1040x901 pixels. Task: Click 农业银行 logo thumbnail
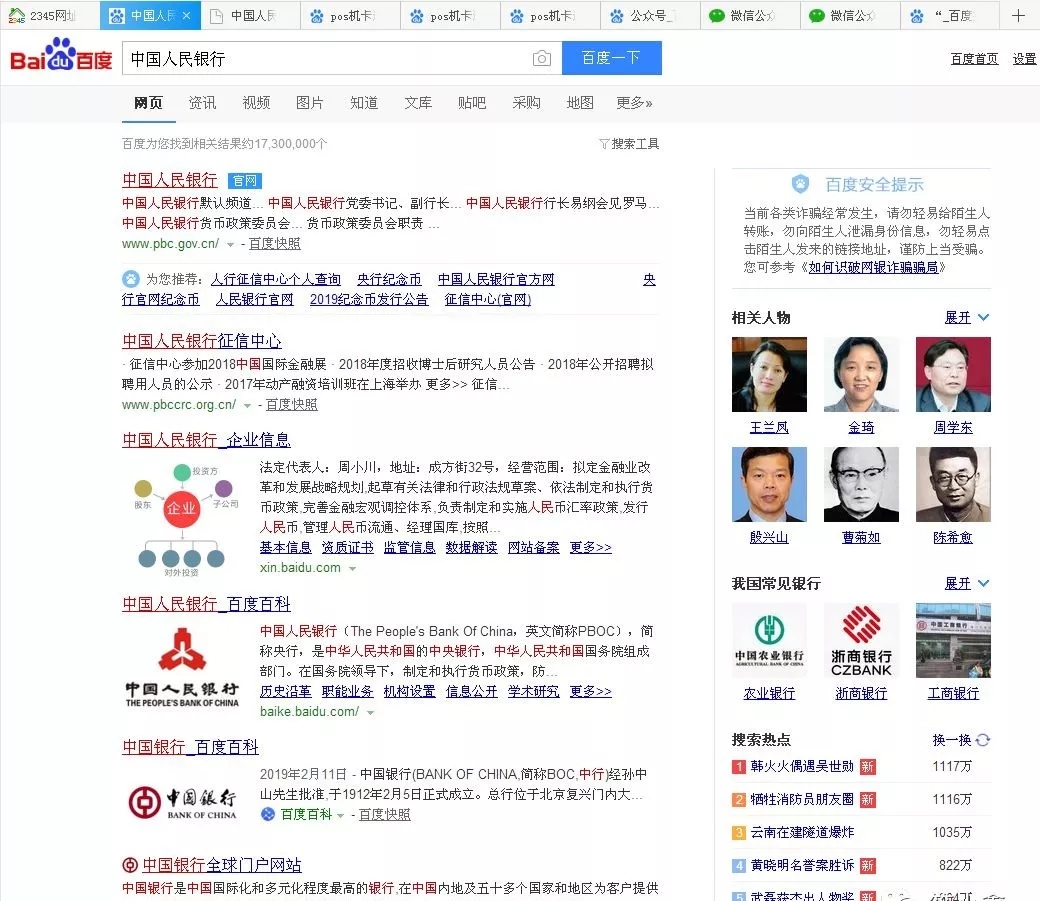tap(769, 640)
